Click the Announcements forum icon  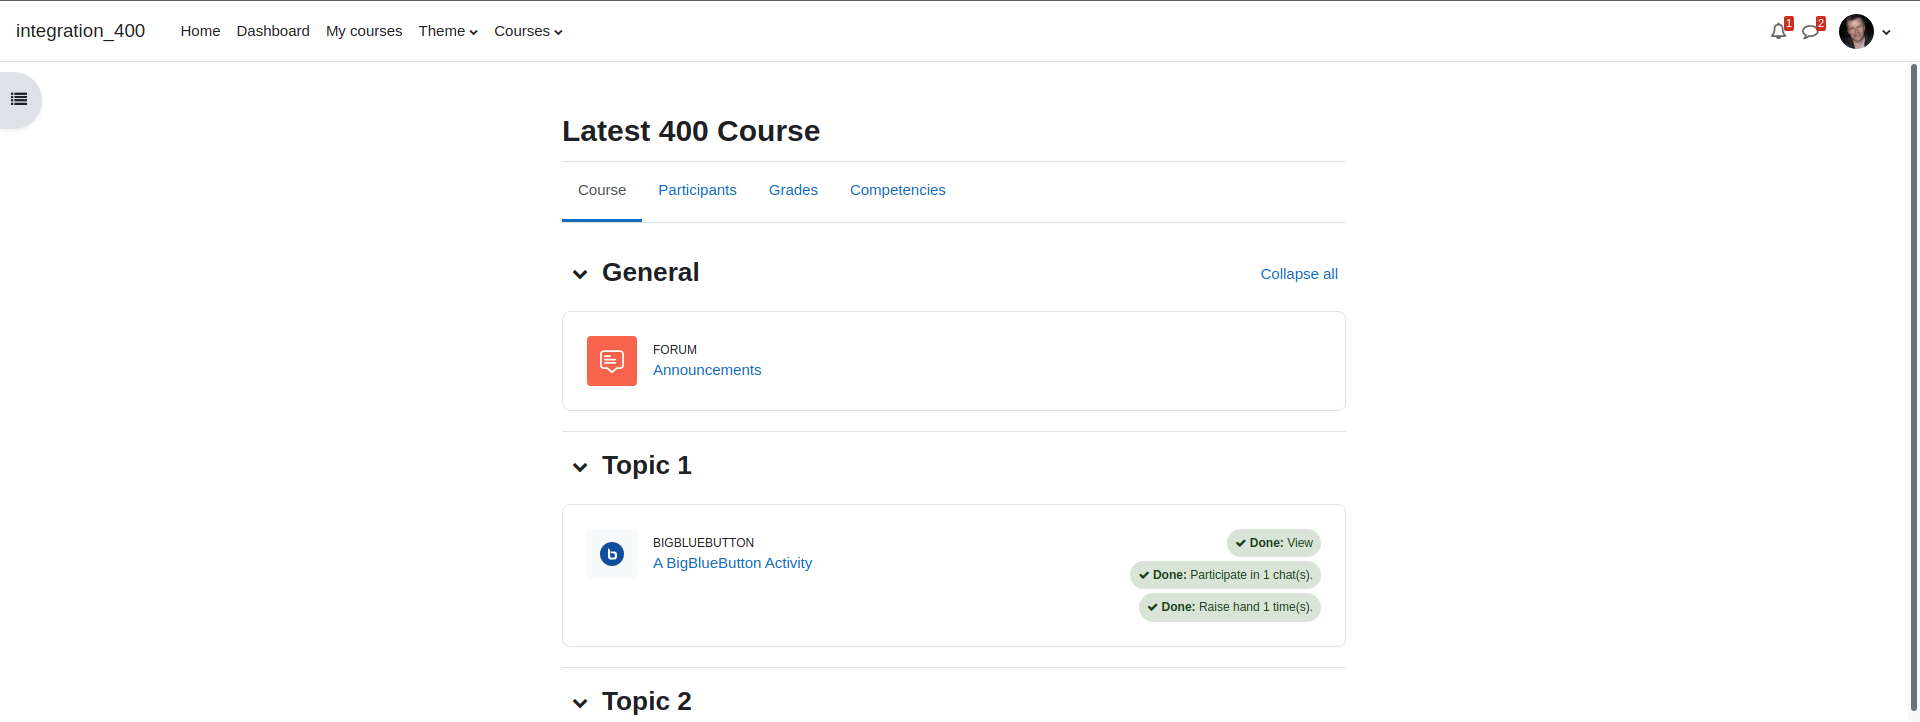(612, 361)
